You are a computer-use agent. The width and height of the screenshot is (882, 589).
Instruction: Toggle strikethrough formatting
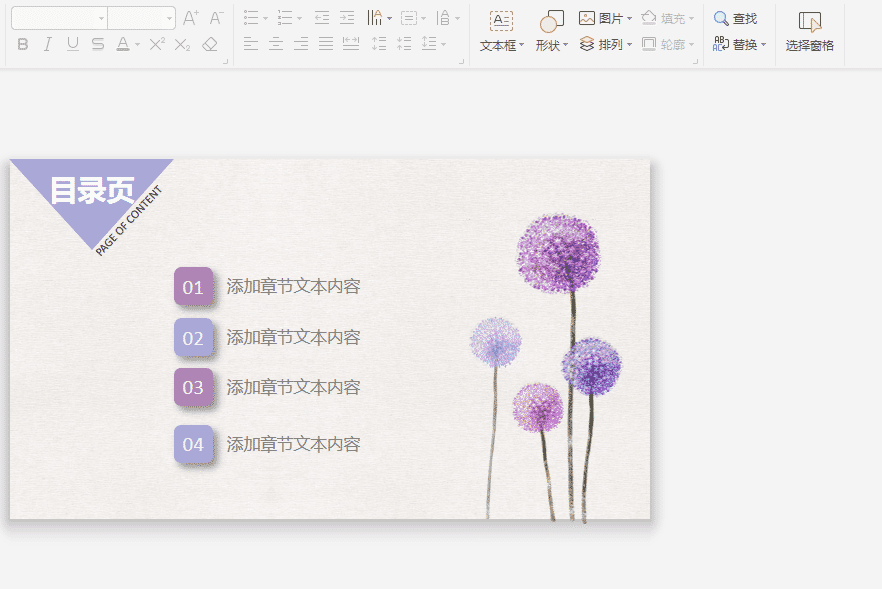point(98,44)
